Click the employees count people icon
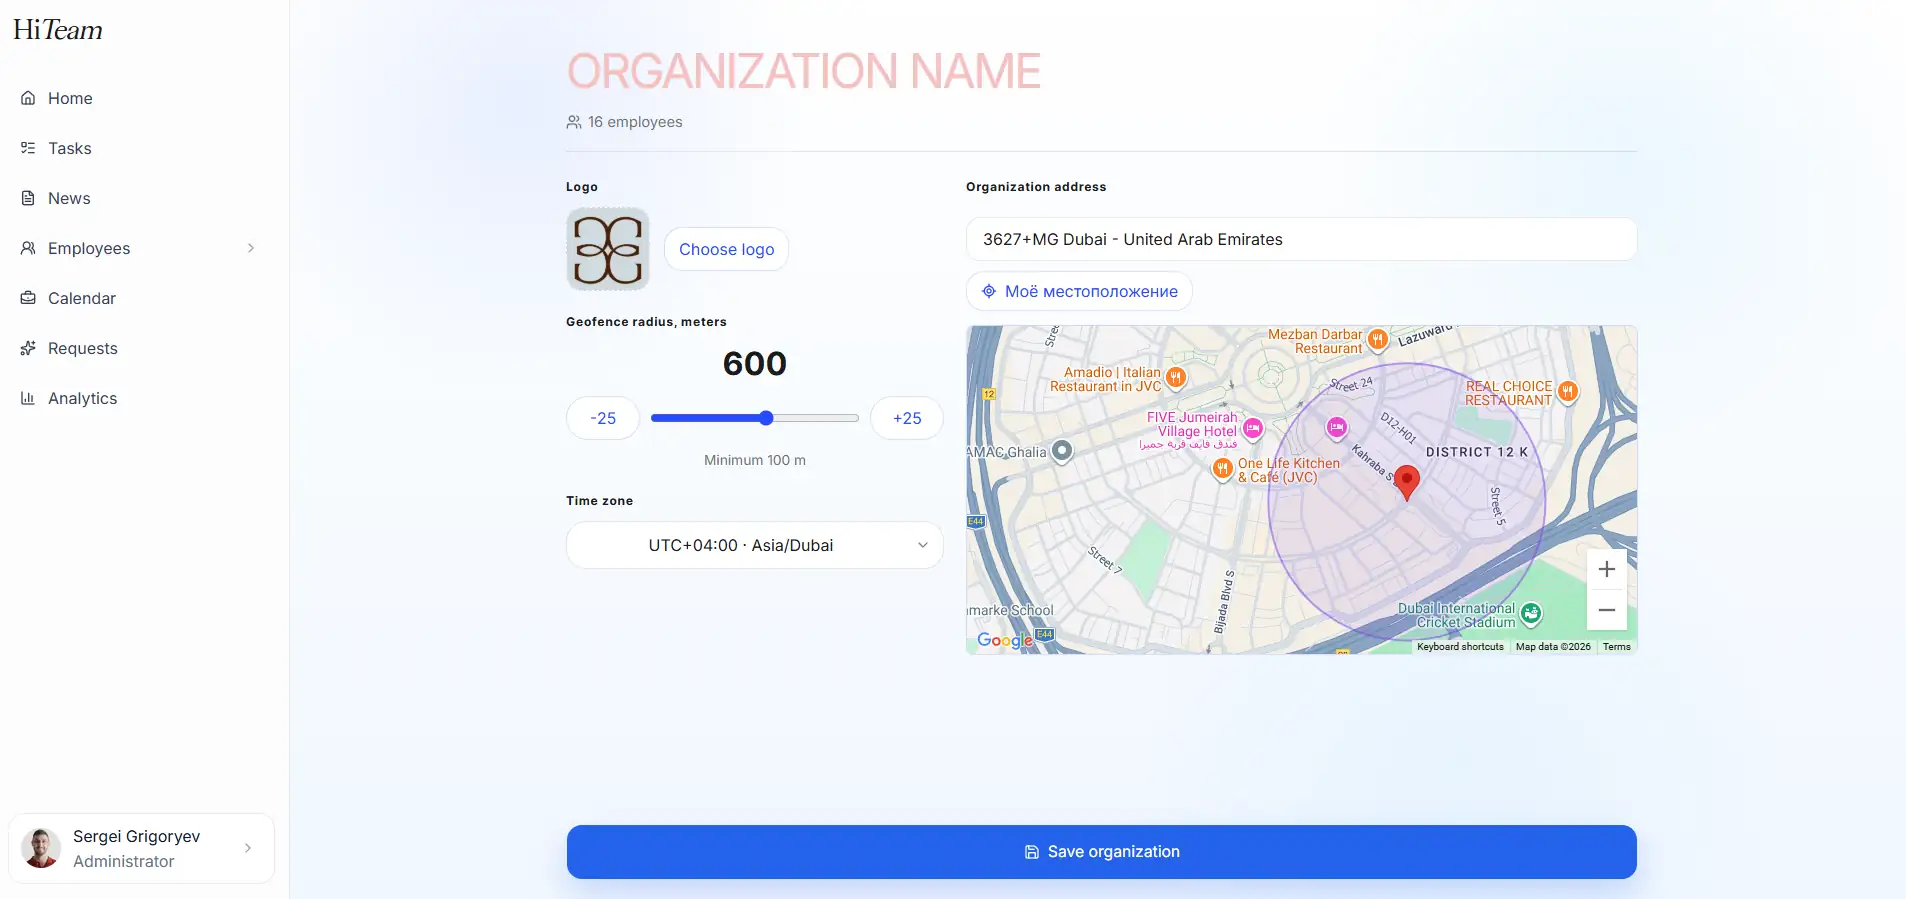This screenshot has height=899, width=1906. 574,122
